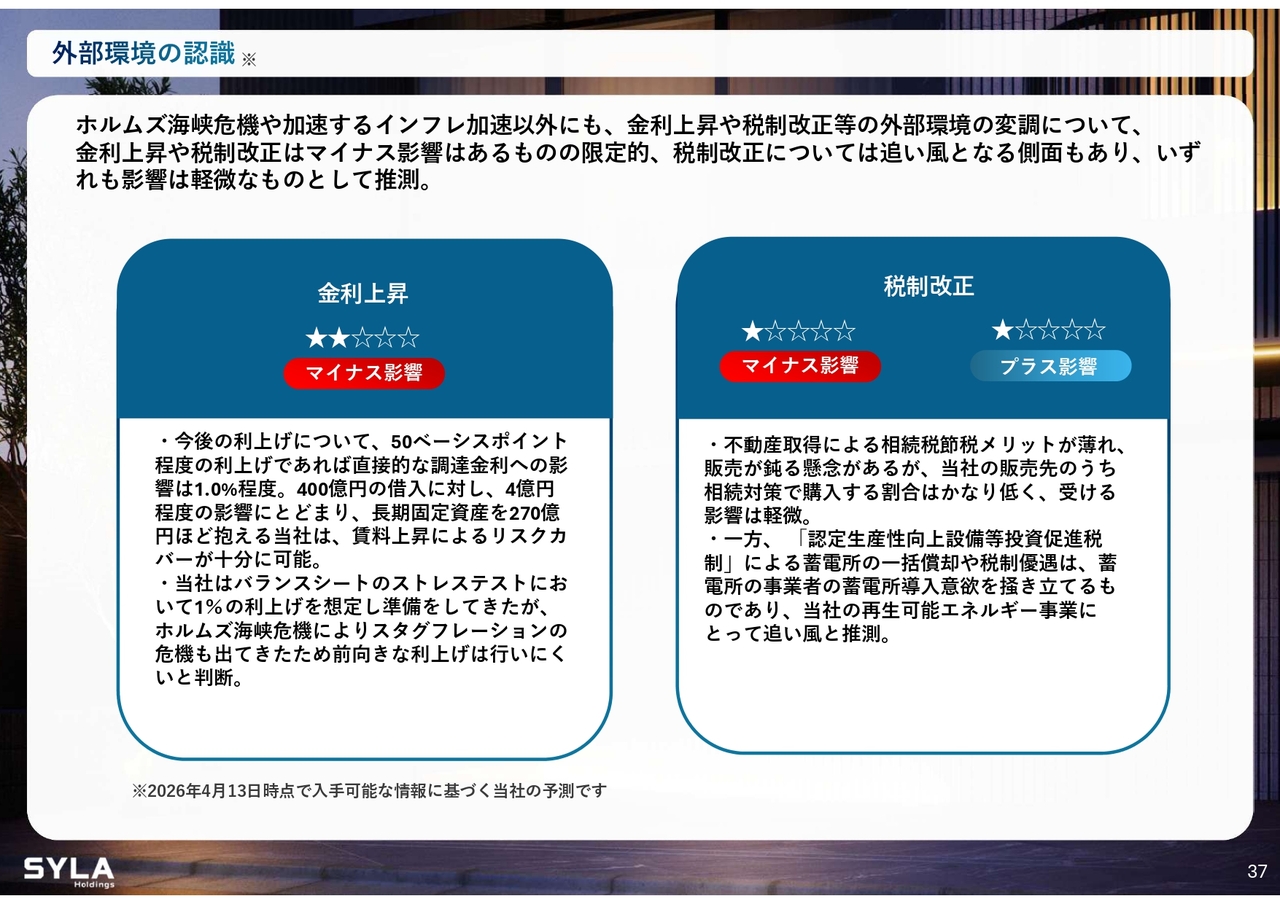The width and height of the screenshot is (1280, 904).
Task: Select the 税制改正 card heading
Action: pyautogui.click(x=928, y=287)
